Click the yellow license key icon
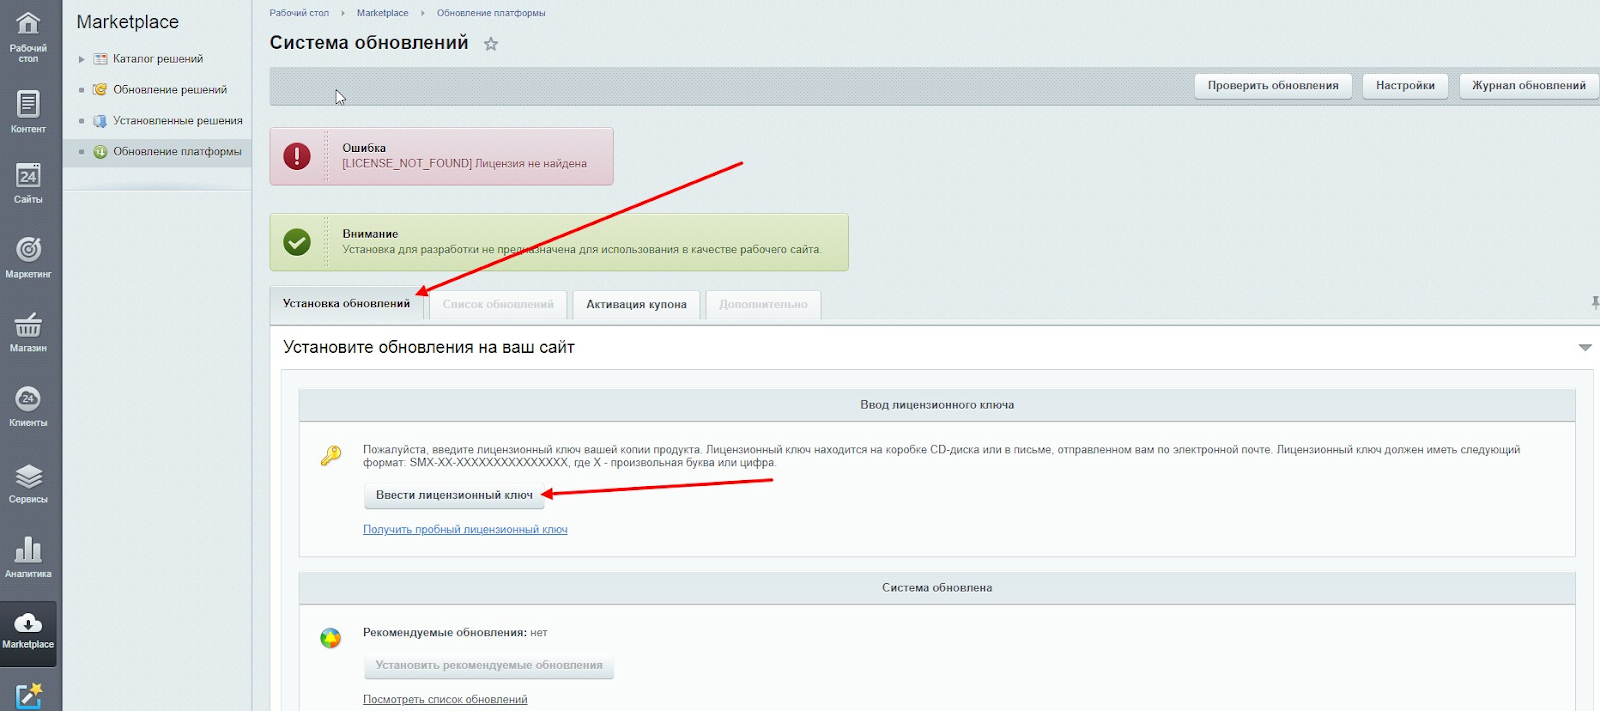The image size is (1600, 711). pos(331,456)
